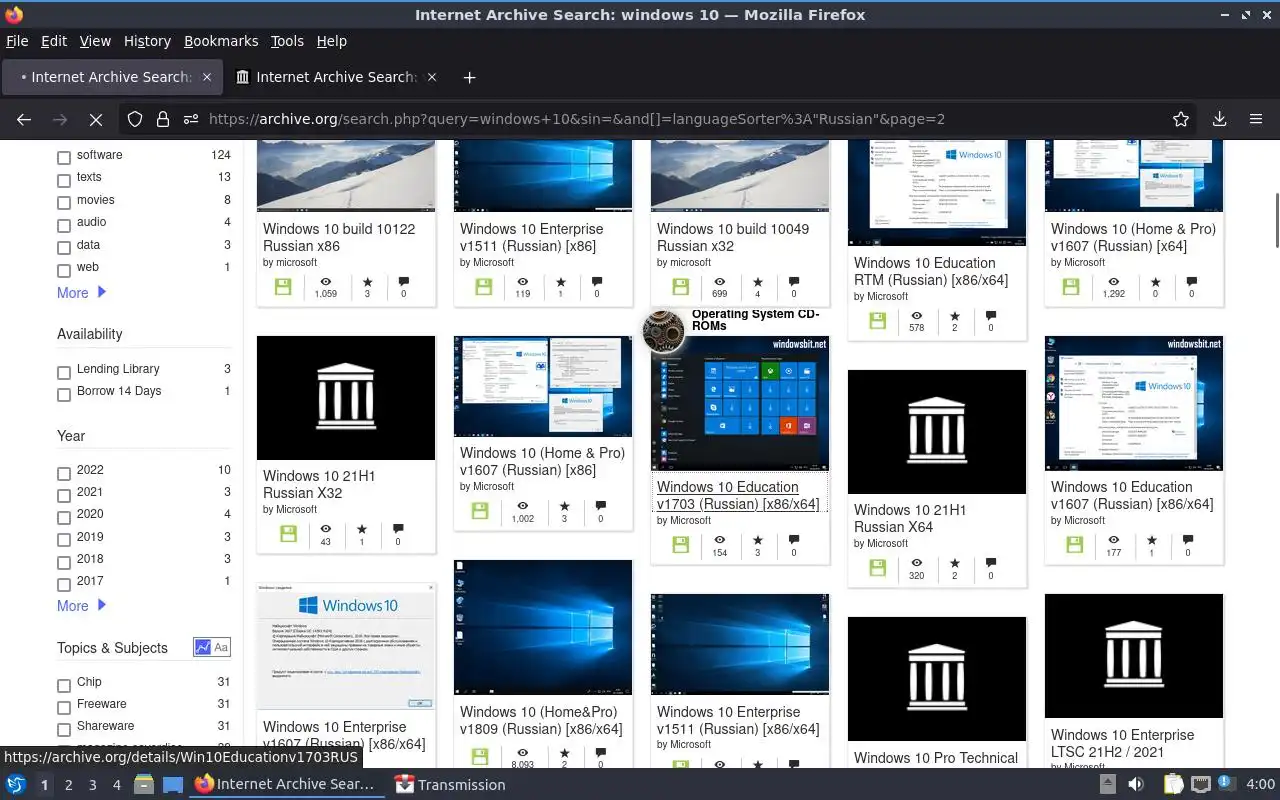Open a new tab with plus button
The image size is (1280, 800).
click(x=469, y=77)
